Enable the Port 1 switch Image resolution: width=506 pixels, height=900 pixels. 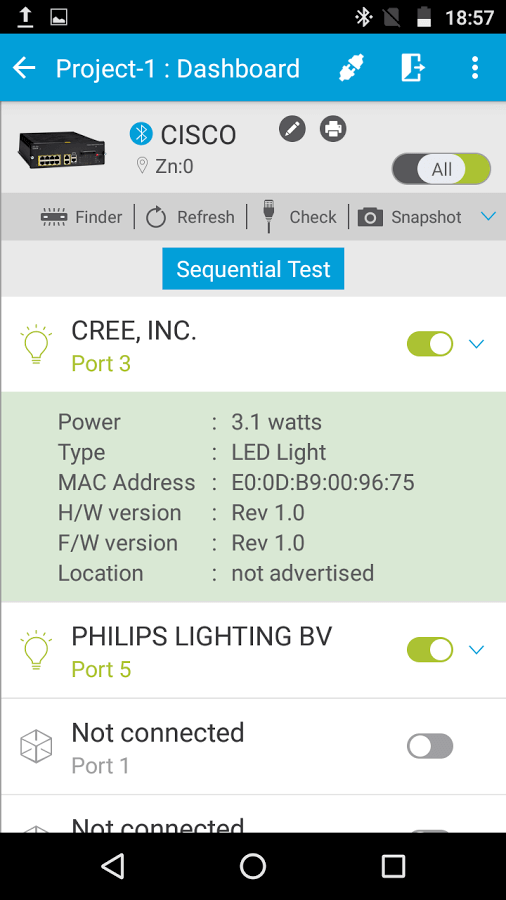(x=430, y=746)
